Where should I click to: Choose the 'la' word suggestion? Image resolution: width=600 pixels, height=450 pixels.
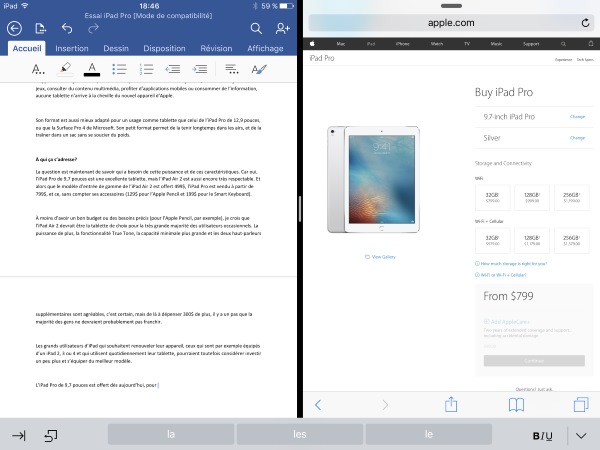click(171, 434)
